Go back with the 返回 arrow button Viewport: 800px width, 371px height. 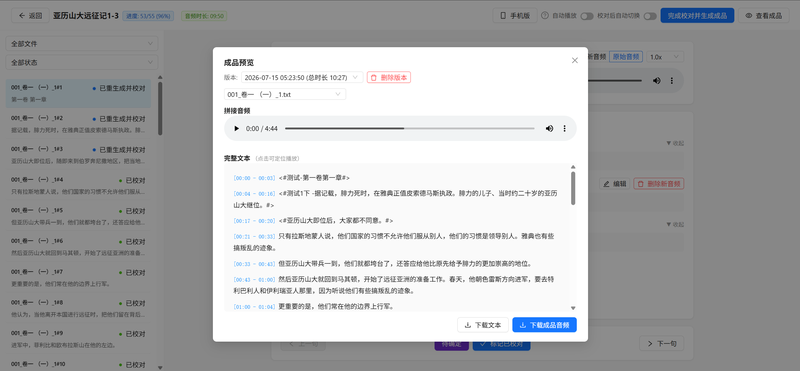(31, 15)
